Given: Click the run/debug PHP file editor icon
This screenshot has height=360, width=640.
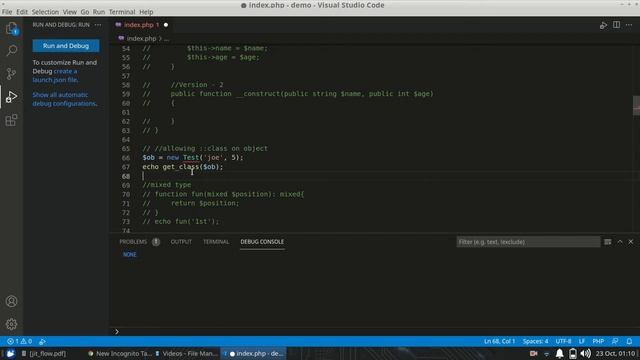Looking at the screenshot, I should tap(603, 25).
